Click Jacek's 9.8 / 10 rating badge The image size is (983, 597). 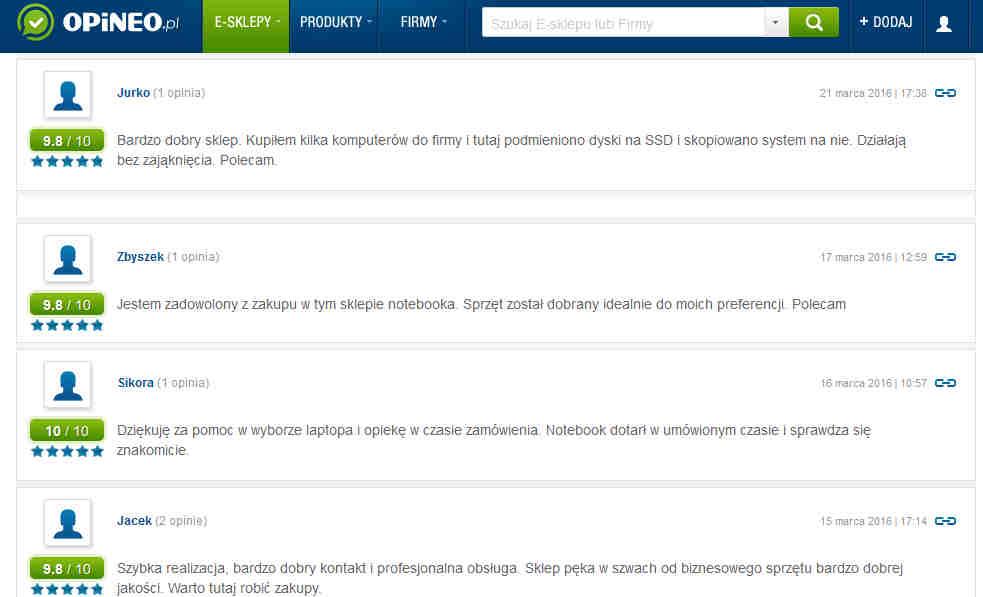67,569
